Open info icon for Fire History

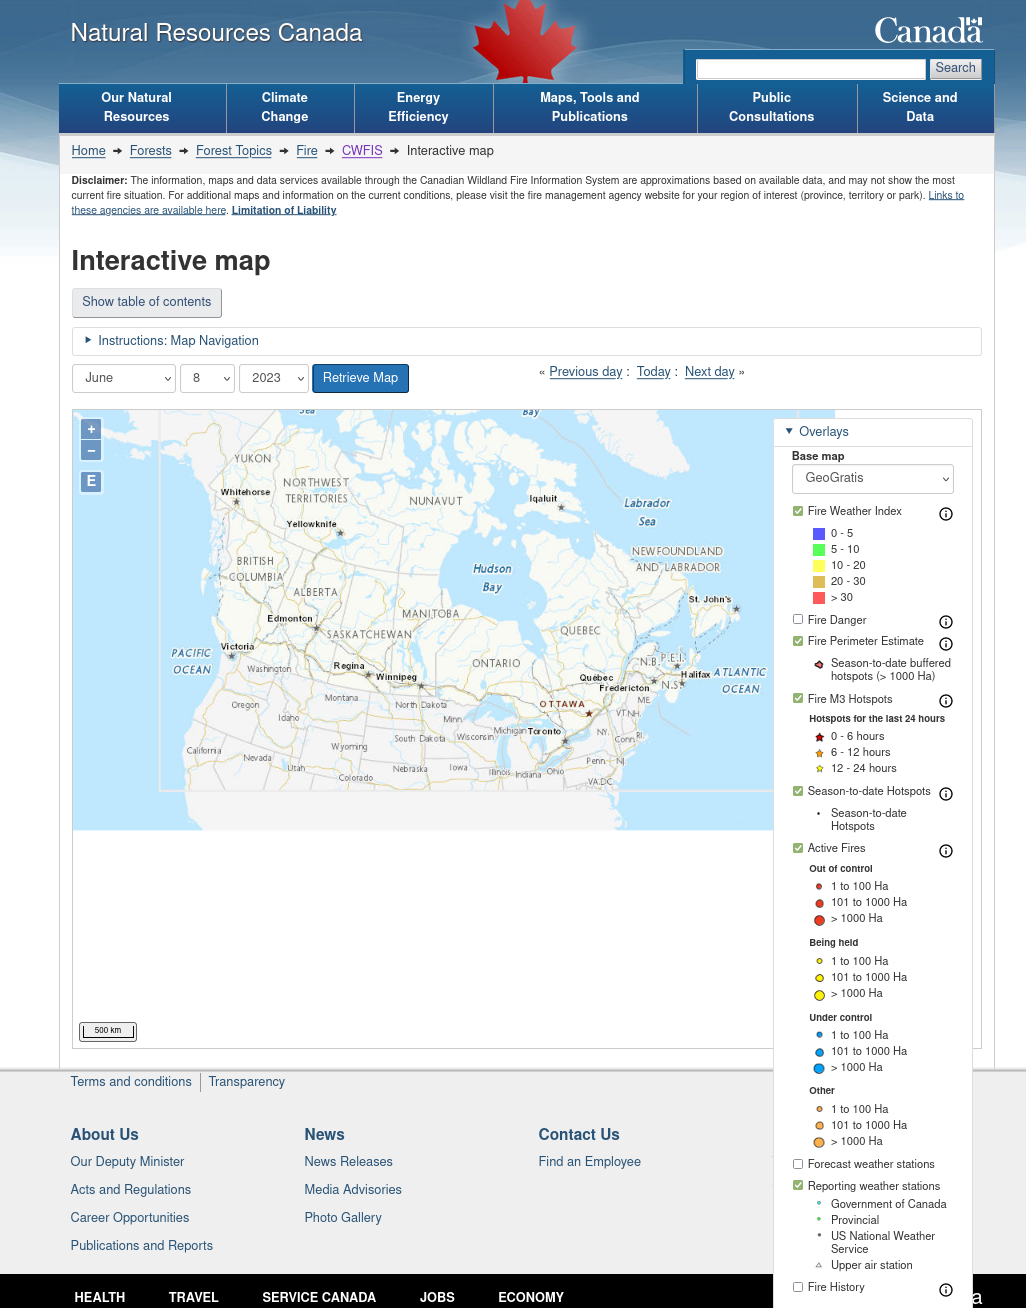[946, 1290]
